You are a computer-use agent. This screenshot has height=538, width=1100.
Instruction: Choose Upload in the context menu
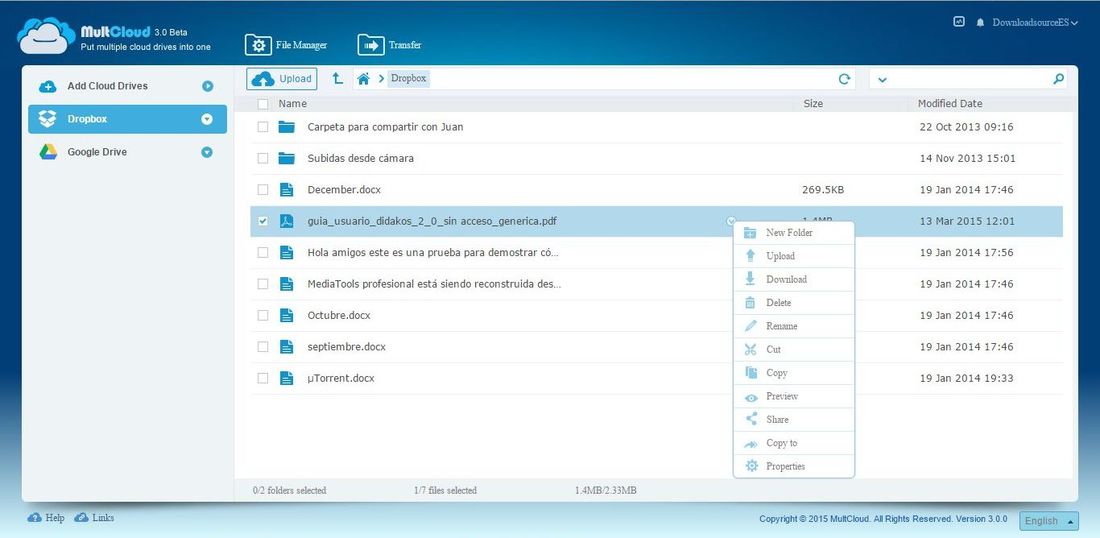[793, 256]
